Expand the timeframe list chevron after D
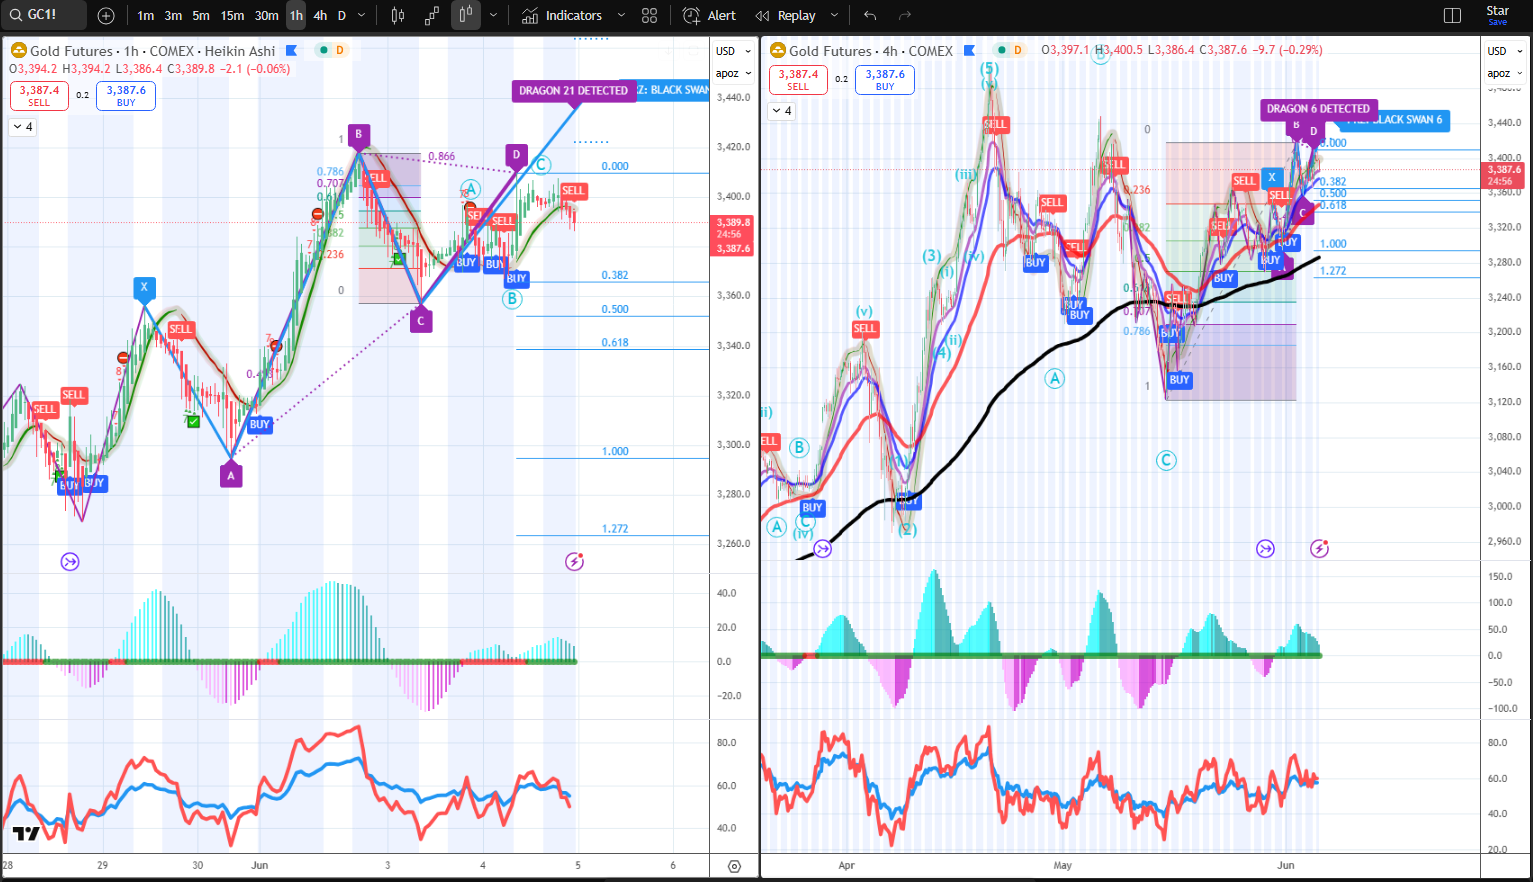The width and height of the screenshot is (1533, 882). tap(362, 15)
